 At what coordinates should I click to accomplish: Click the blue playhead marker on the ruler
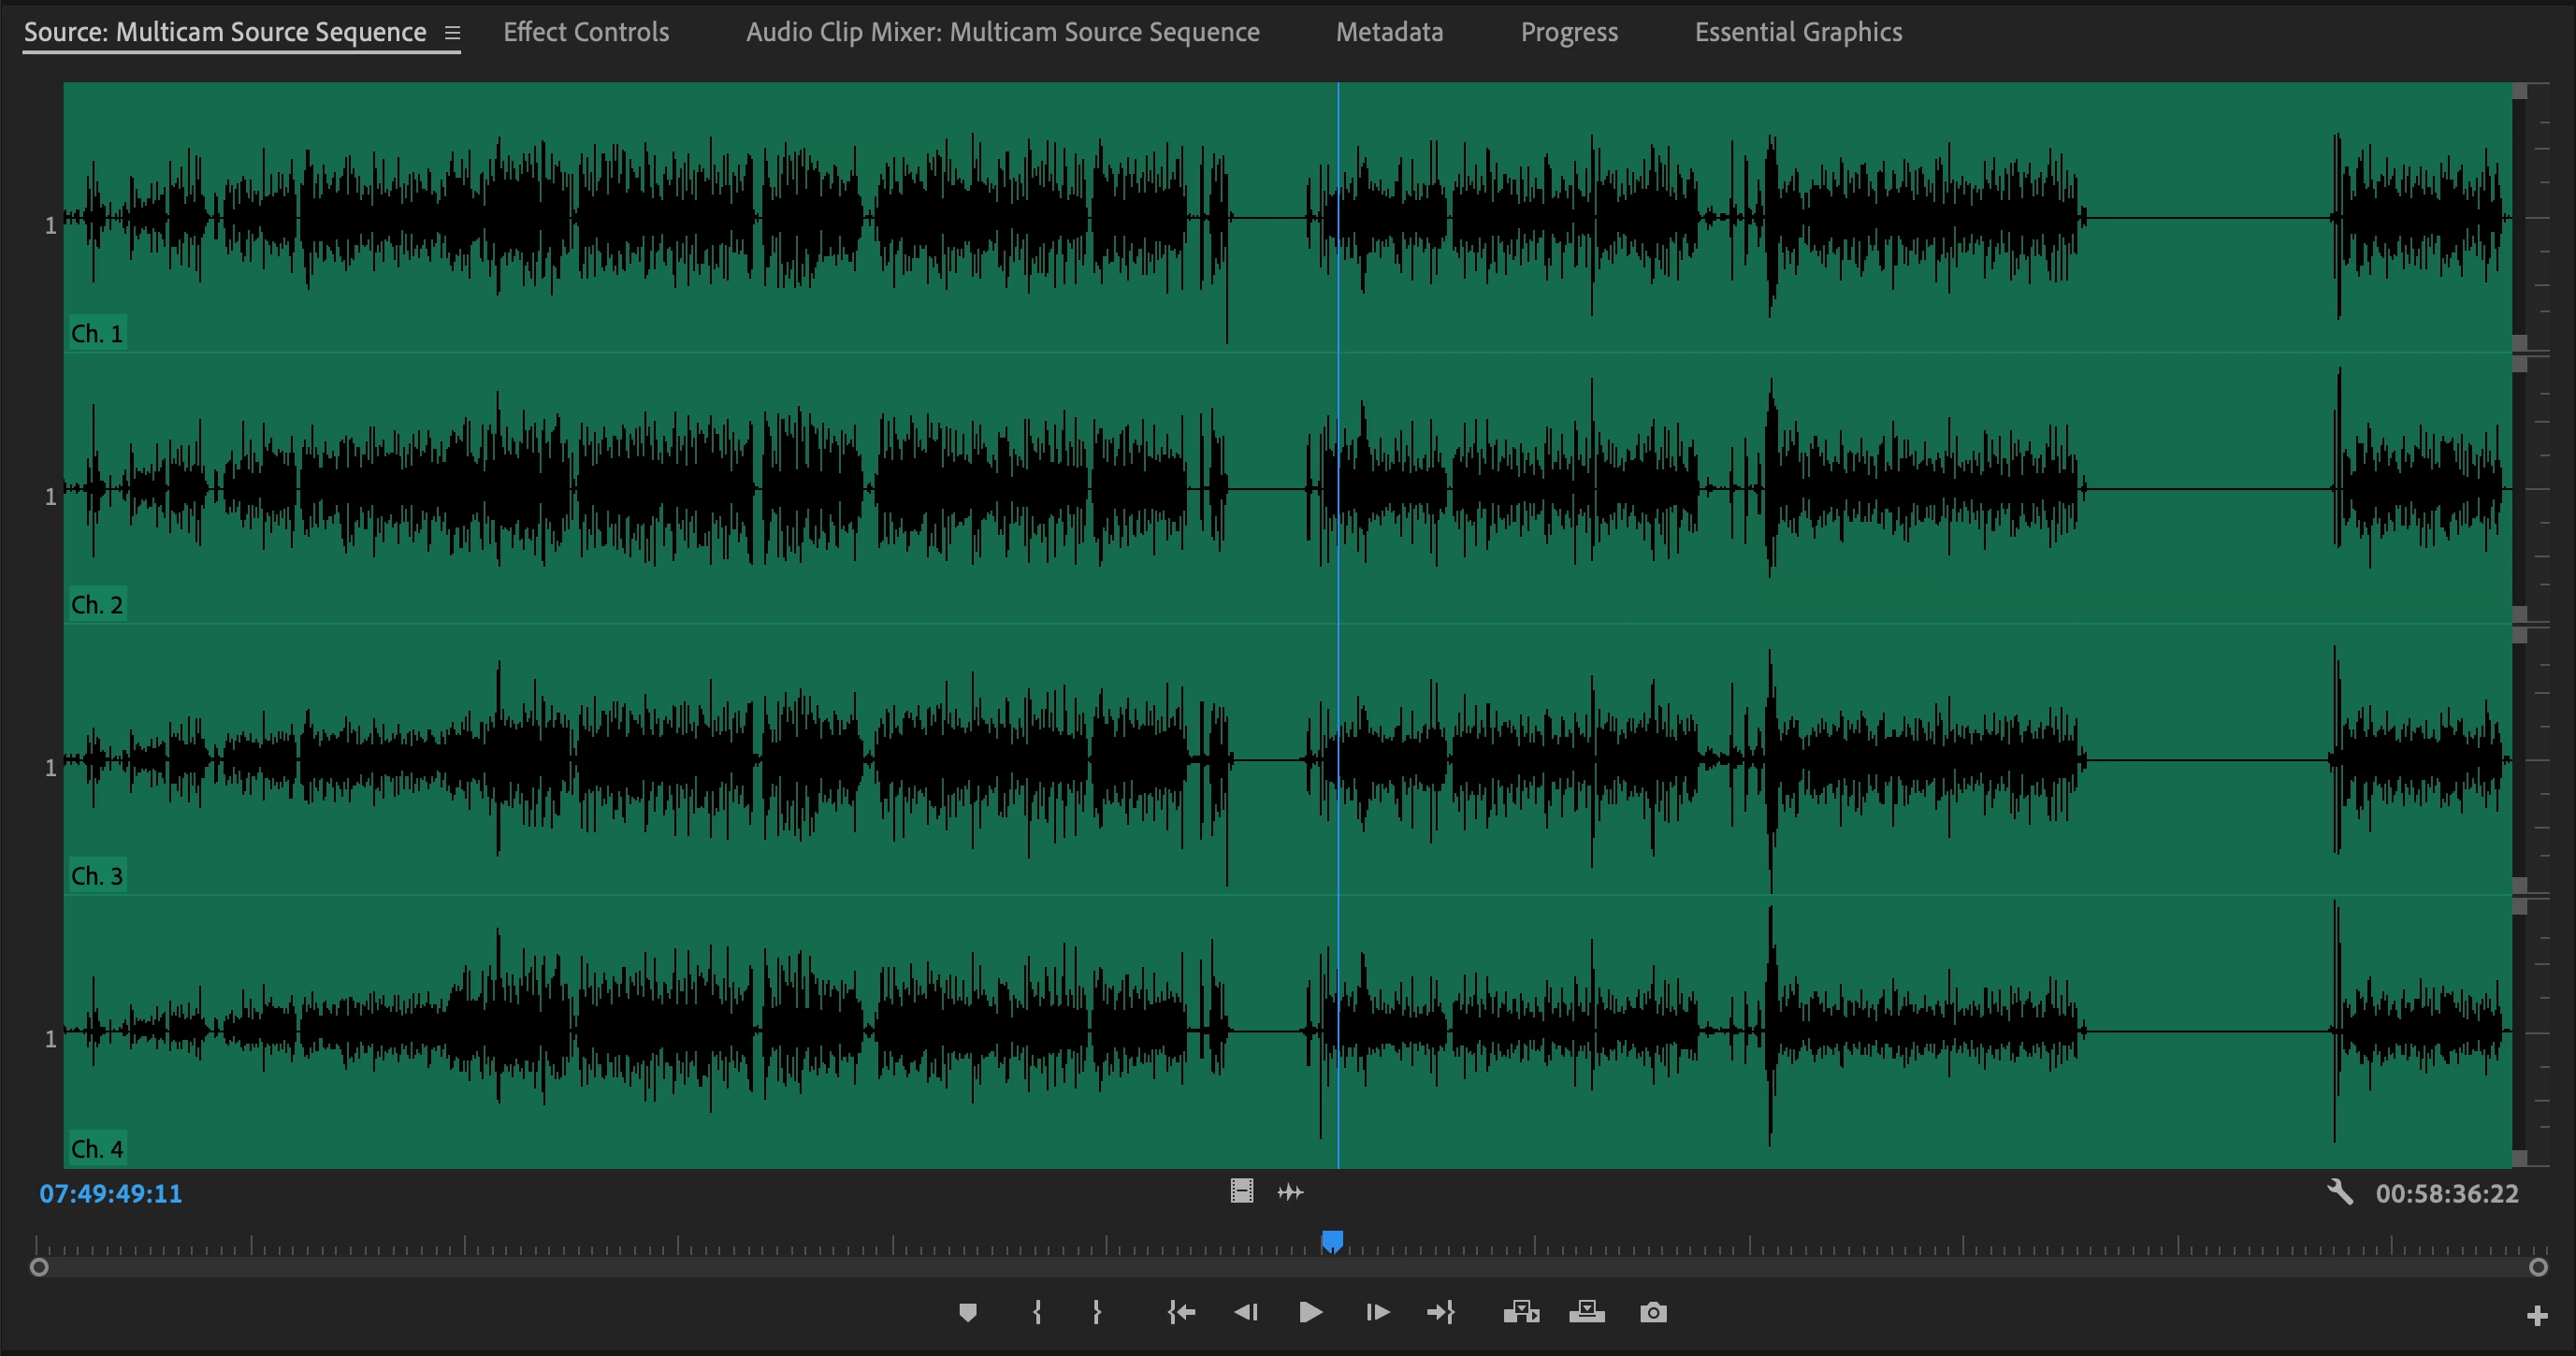1332,1241
